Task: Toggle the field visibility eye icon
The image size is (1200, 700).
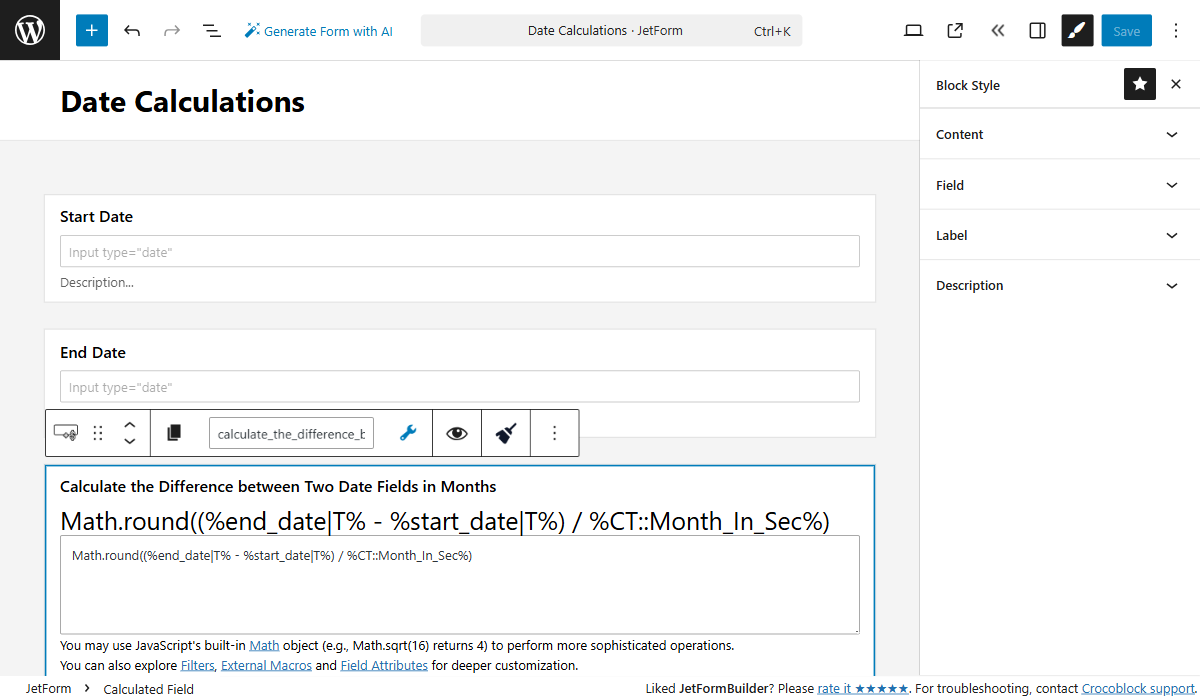Action: (457, 432)
